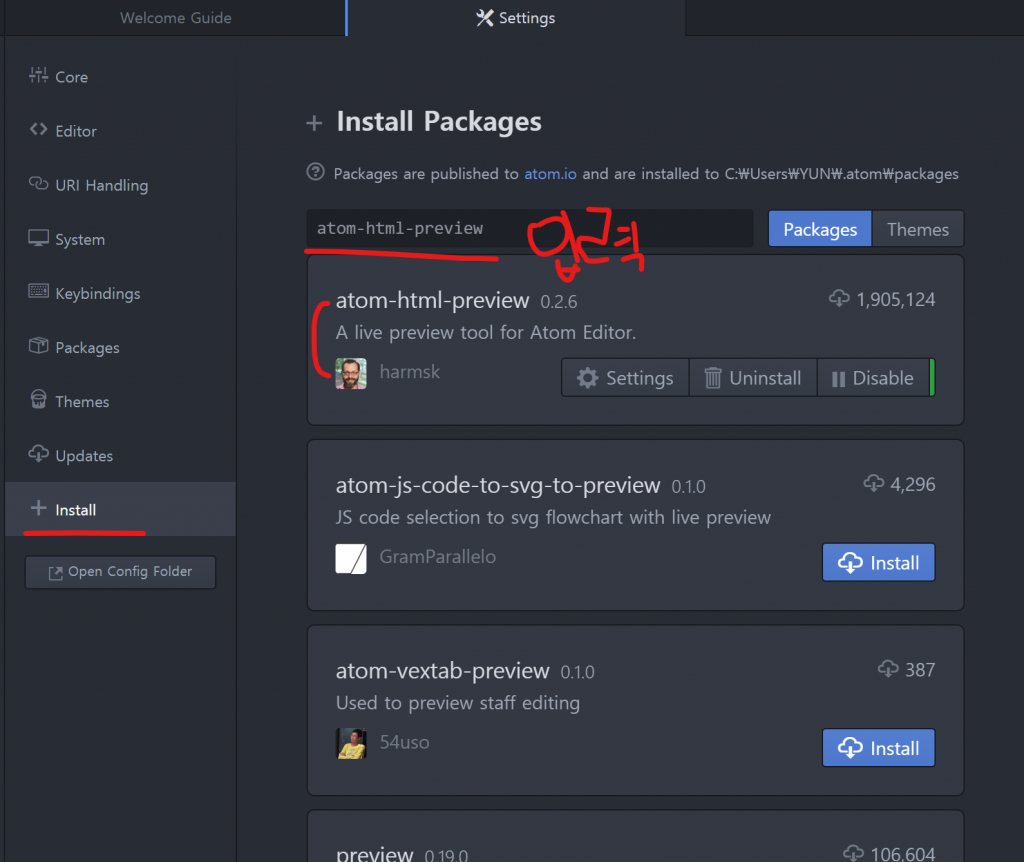Show installed Packages from the sidebar
The height and width of the screenshot is (862, 1024).
(x=120, y=347)
